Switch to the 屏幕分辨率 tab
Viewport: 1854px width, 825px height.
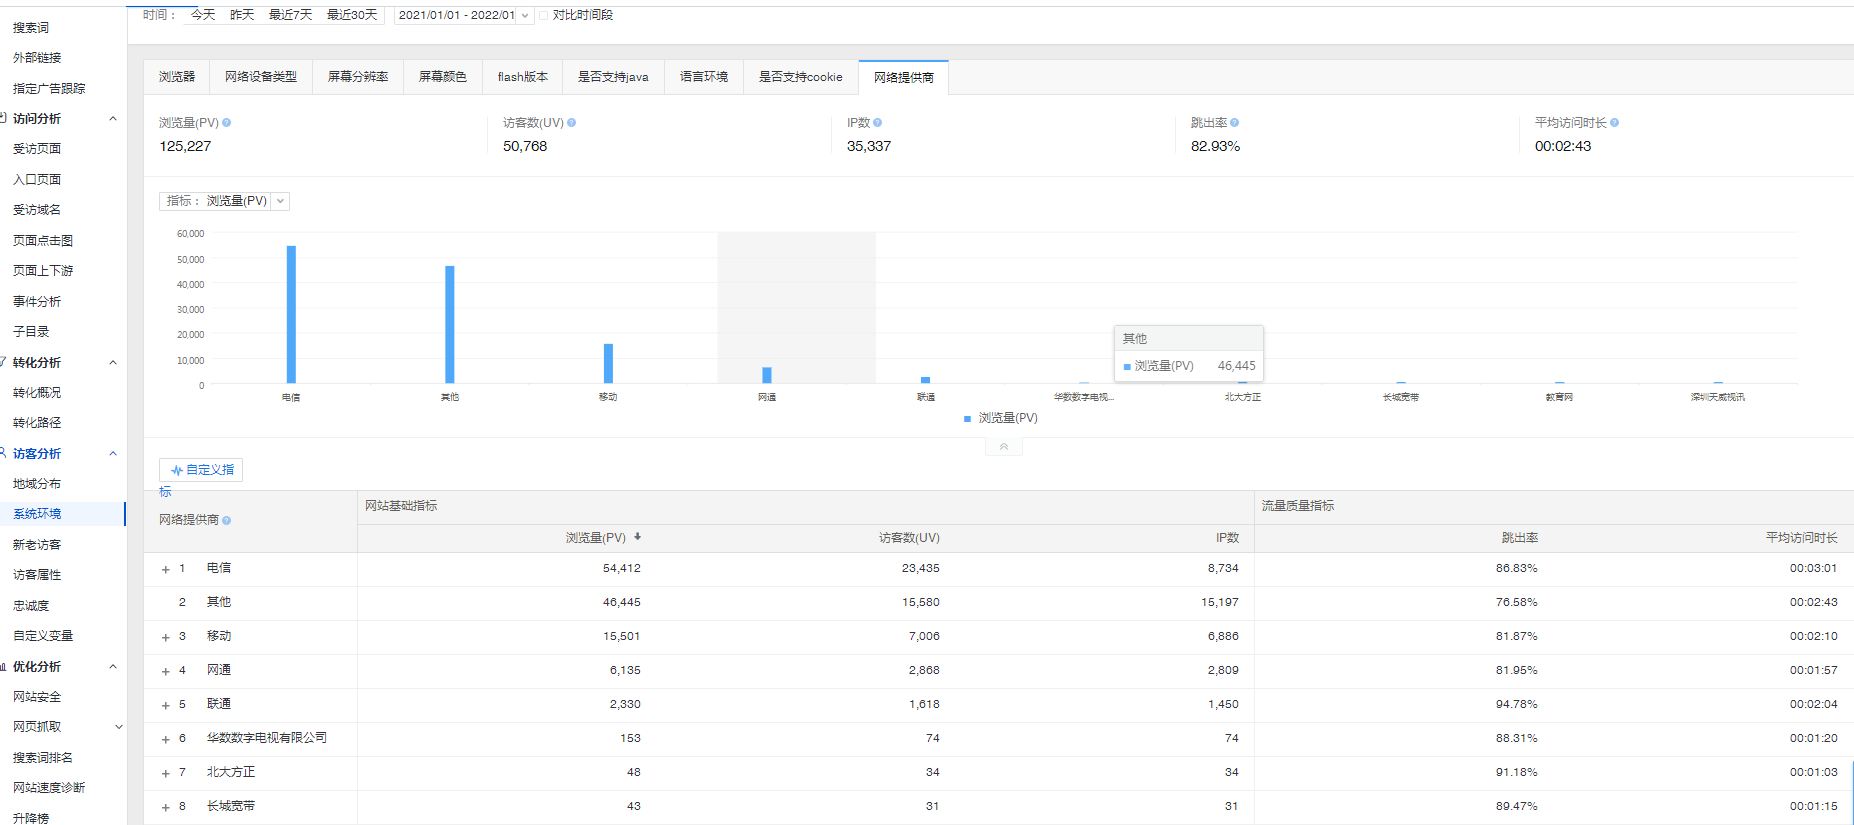[358, 77]
